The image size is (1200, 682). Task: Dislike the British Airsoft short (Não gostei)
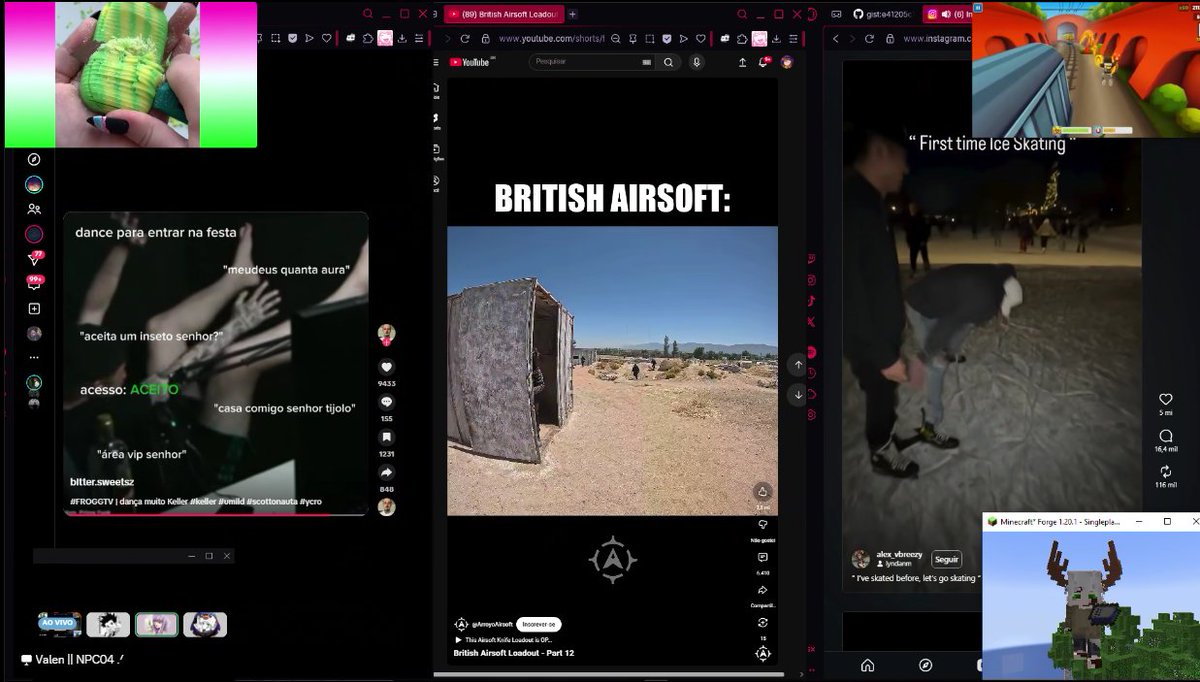pos(763,524)
